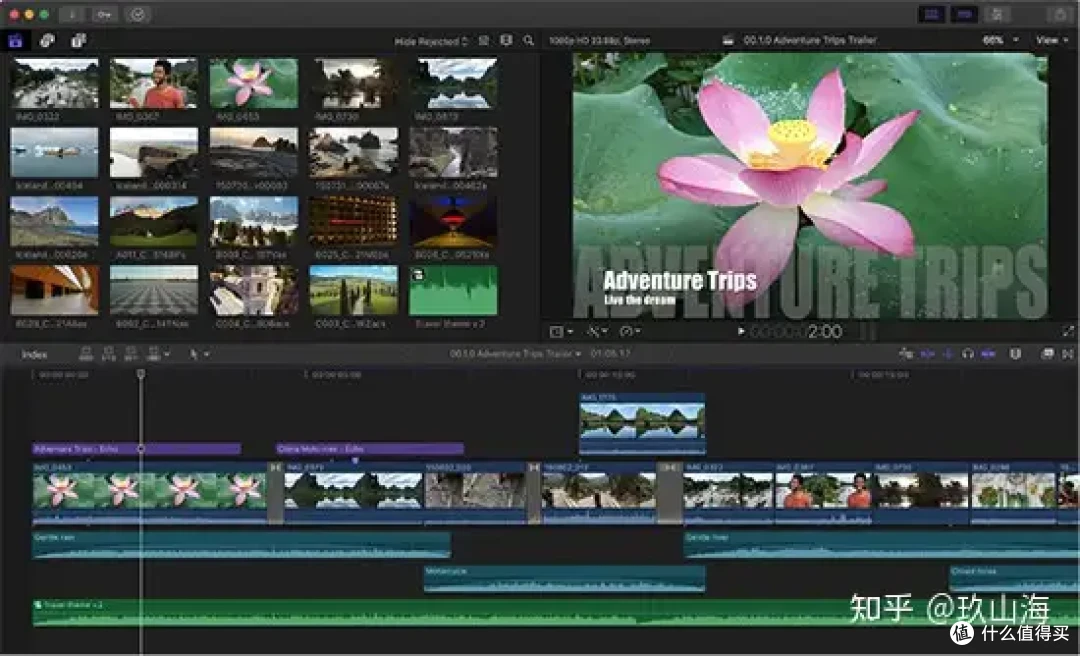Open the Hide Rejected filter dropdown
The height and width of the screenshot is (656, 1080).
431,41
